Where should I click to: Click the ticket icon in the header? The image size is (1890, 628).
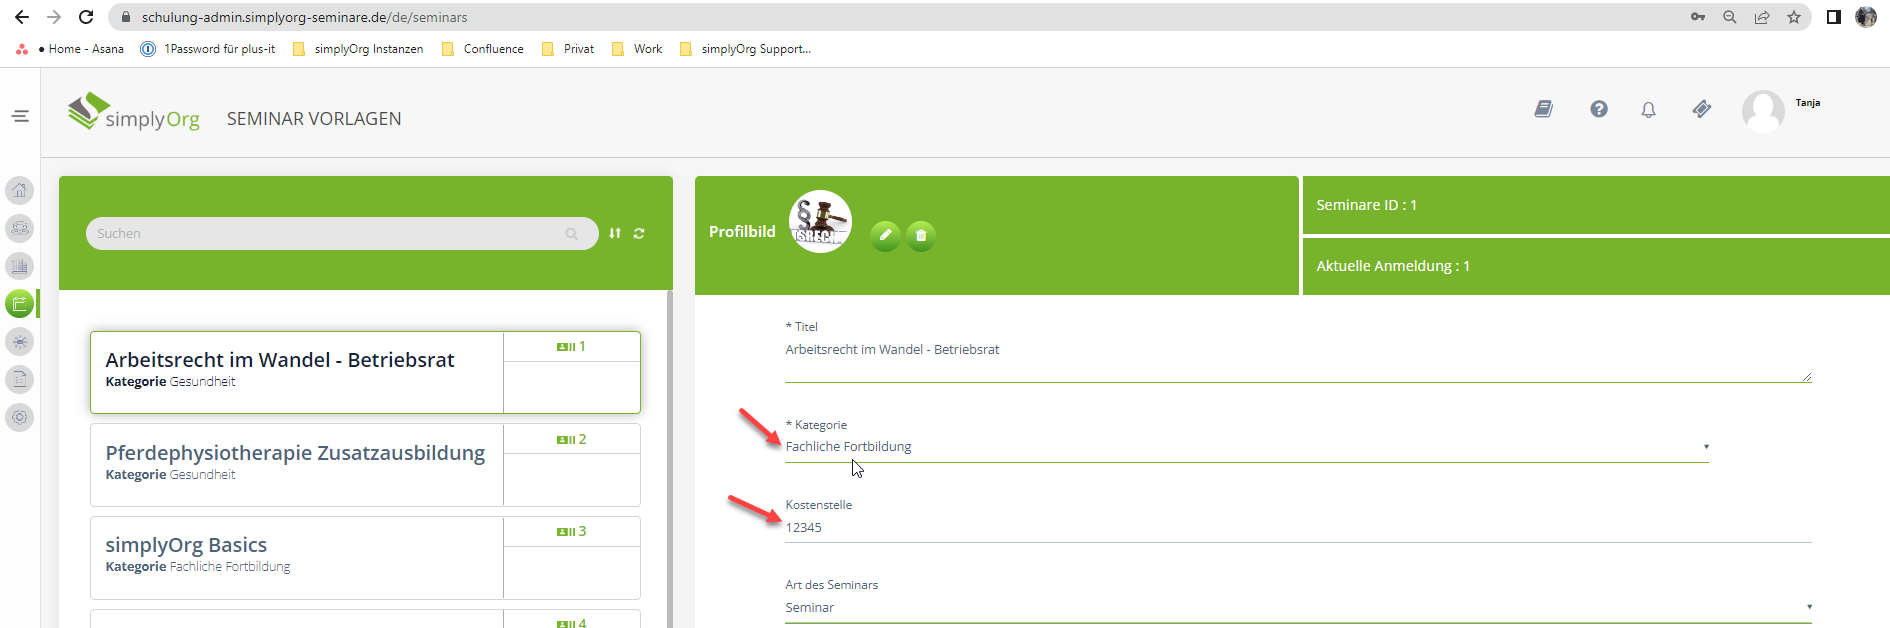1701,109
